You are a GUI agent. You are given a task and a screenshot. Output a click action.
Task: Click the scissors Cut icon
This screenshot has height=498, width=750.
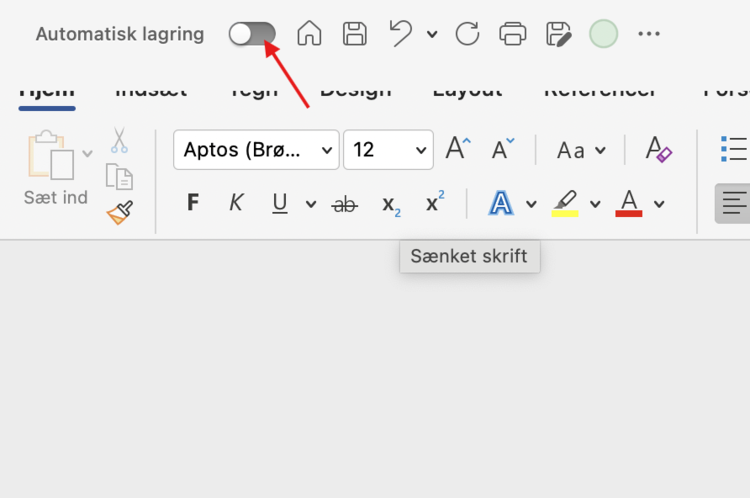click(119, 139)
